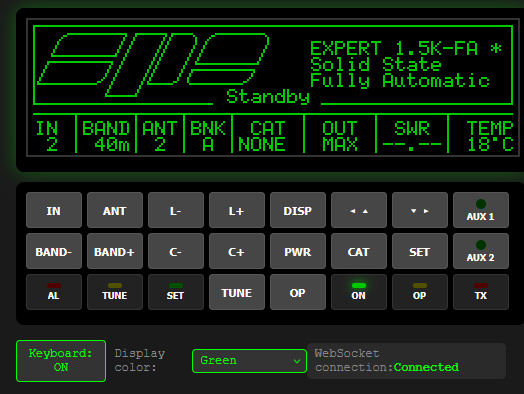
Task: Toggle the Keyboard: ON button
Action: tap(61, 361)
